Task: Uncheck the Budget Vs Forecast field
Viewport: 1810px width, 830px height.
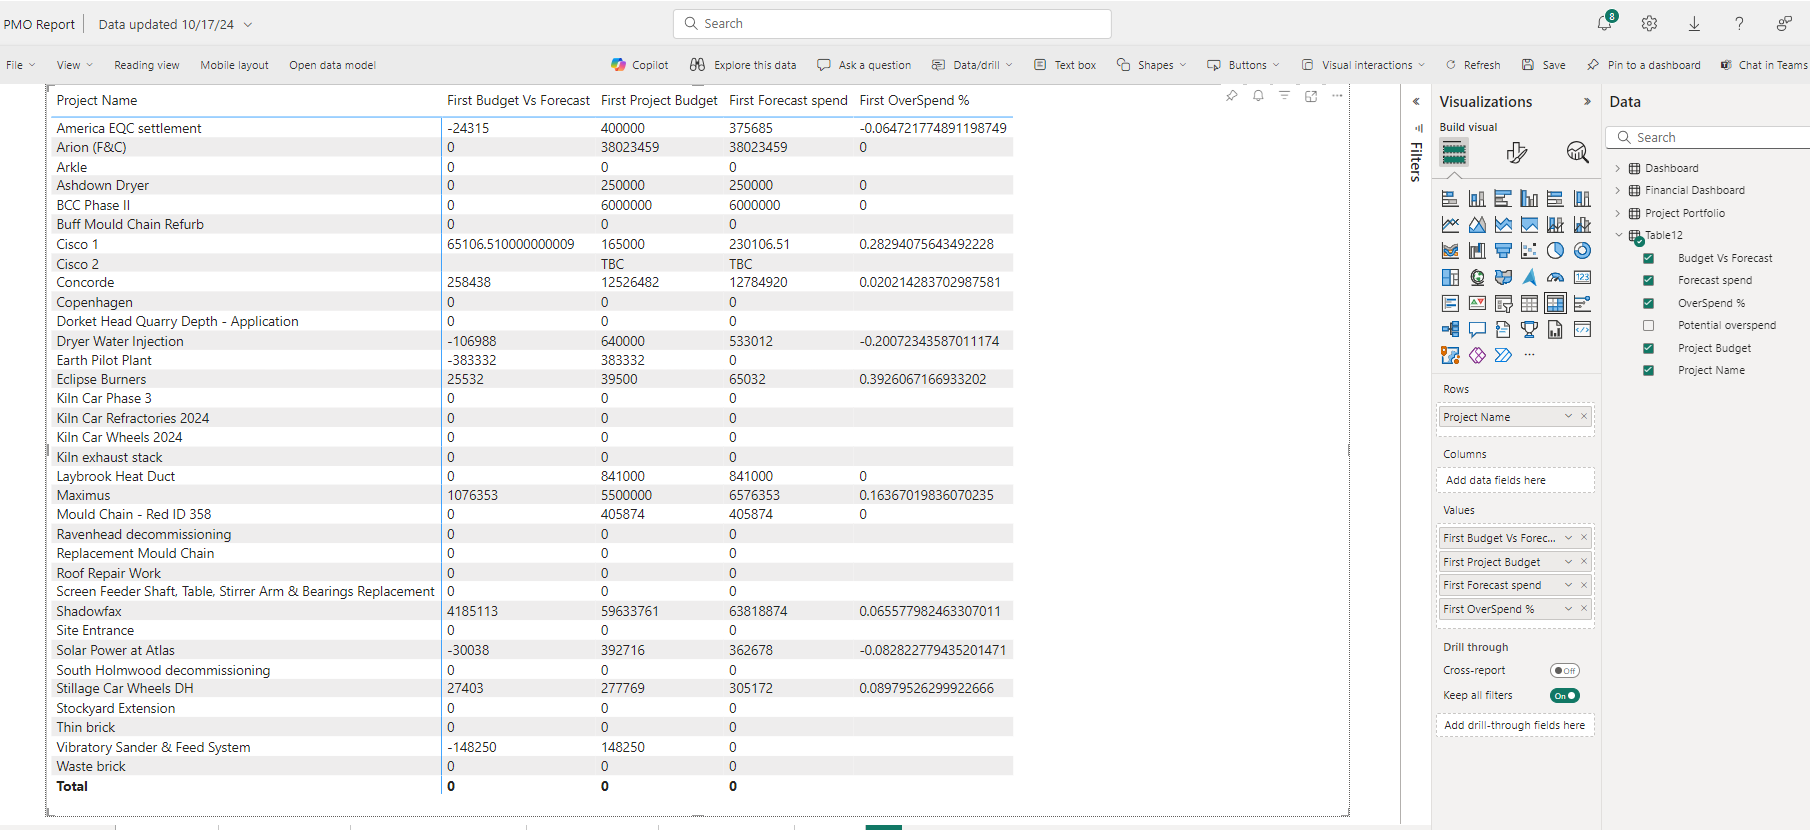Action: [x=1648, y=258]
